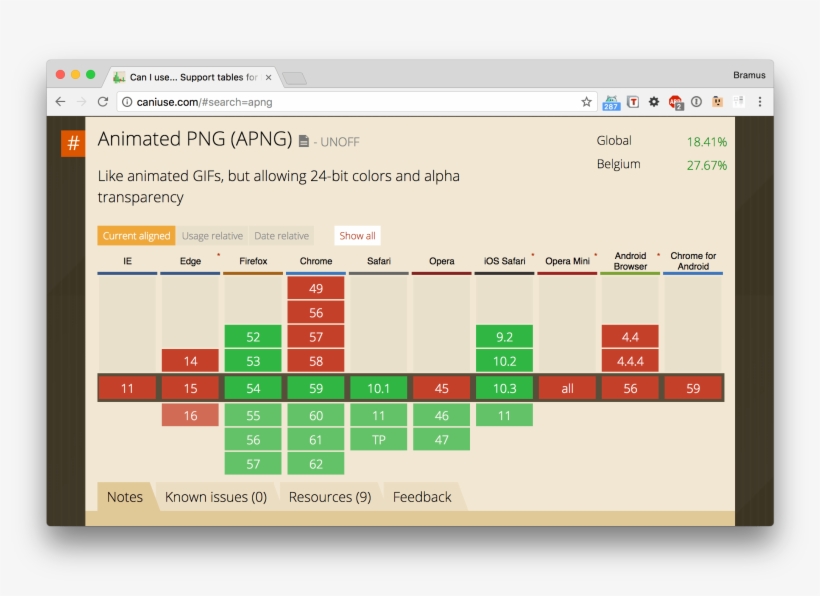
Task: Select the Can I use tab
Action: 193,77
